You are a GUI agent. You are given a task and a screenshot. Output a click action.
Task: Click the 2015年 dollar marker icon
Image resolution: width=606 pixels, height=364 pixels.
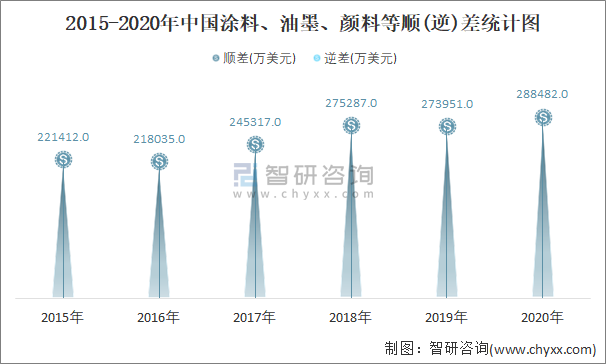pos(63,160)
